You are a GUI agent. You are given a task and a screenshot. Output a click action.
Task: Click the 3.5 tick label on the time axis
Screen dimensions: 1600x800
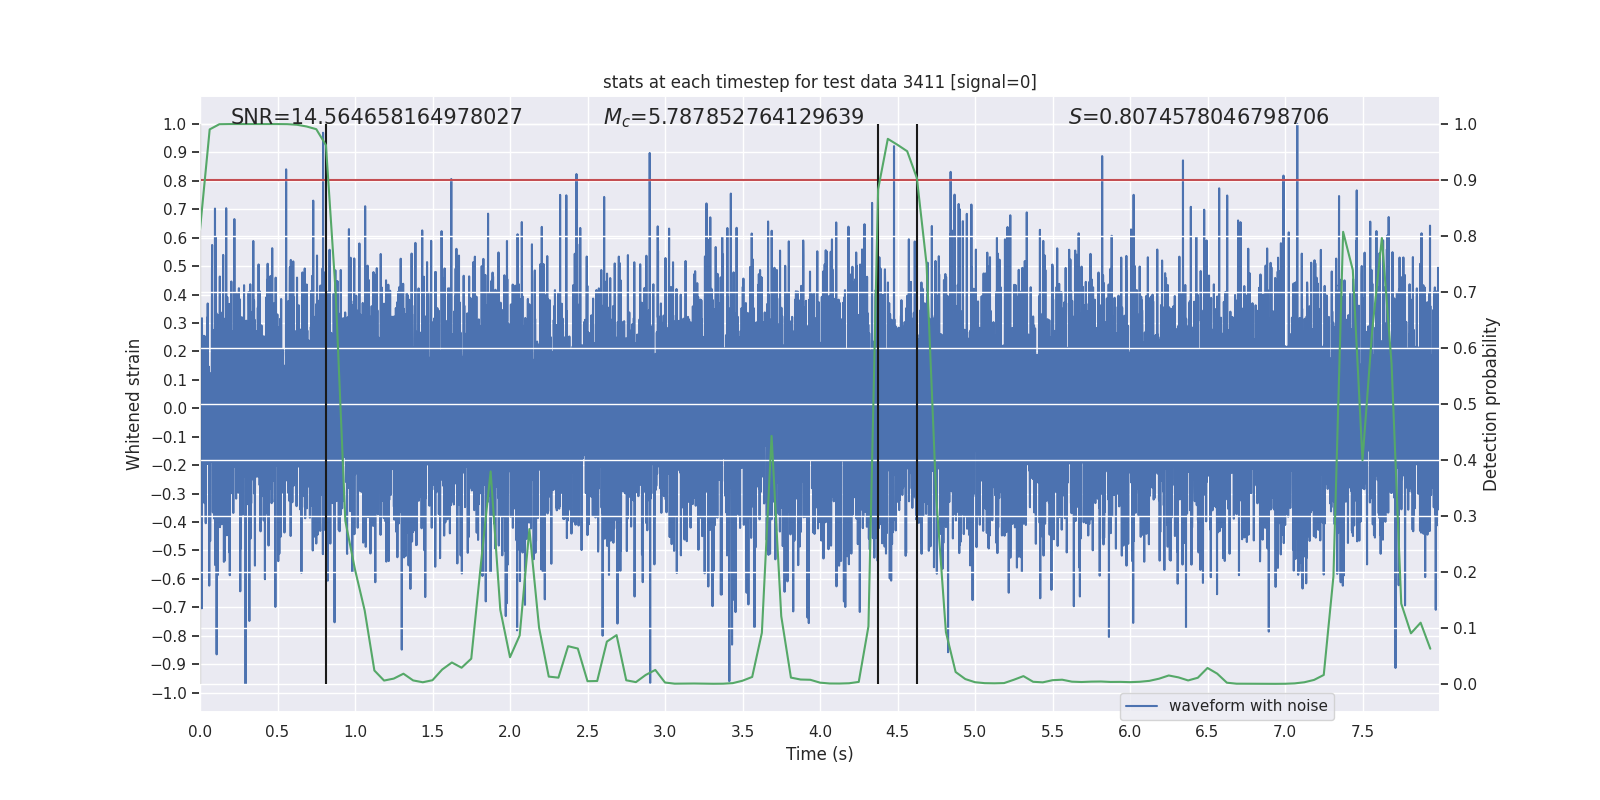[742, 731]
